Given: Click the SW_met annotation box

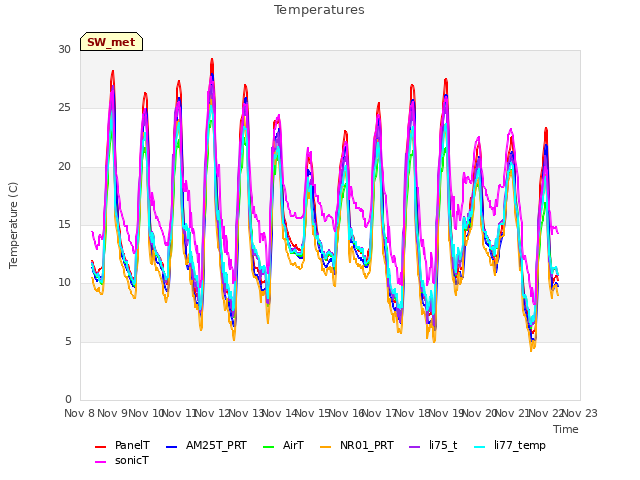Looking at the screenshot, I should pyautogui.click(x=111, y=42).
